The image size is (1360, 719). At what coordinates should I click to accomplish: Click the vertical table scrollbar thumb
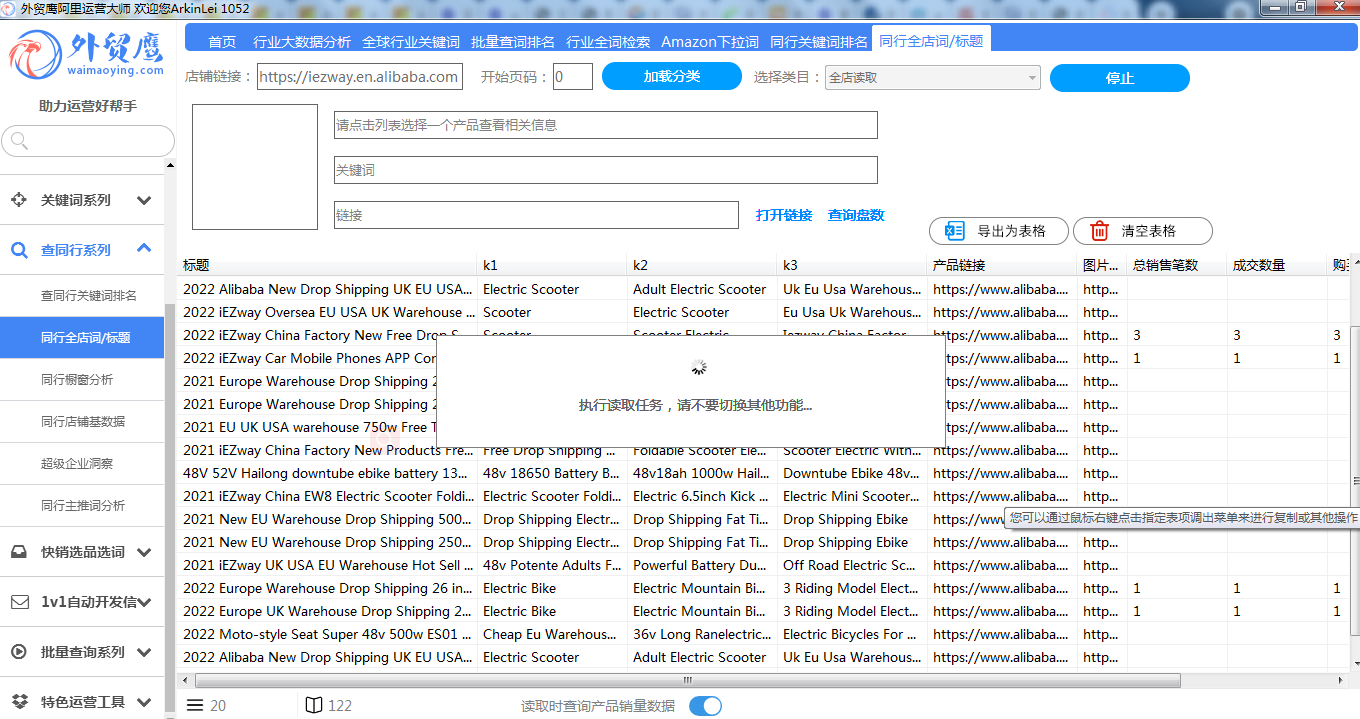(1354, 480)
